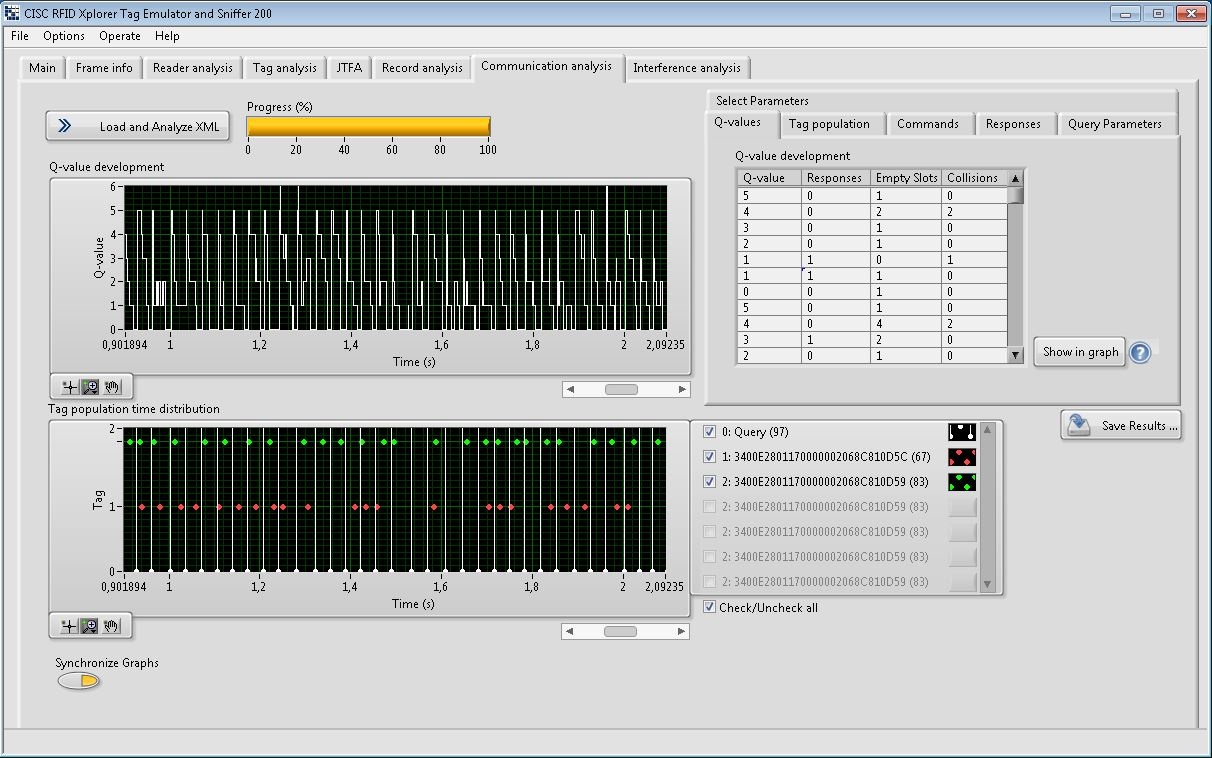The width and height of the screenshot is (1212, 758).
Task: Open red plot style swatch for tag D5C
Action: tap(962, 457)
